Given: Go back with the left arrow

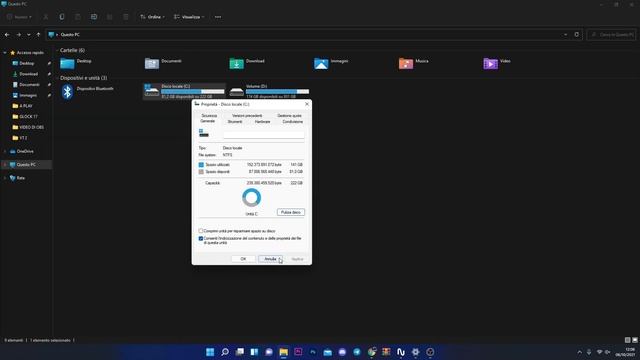Looking at the screenshot, I should click(7, 35).
